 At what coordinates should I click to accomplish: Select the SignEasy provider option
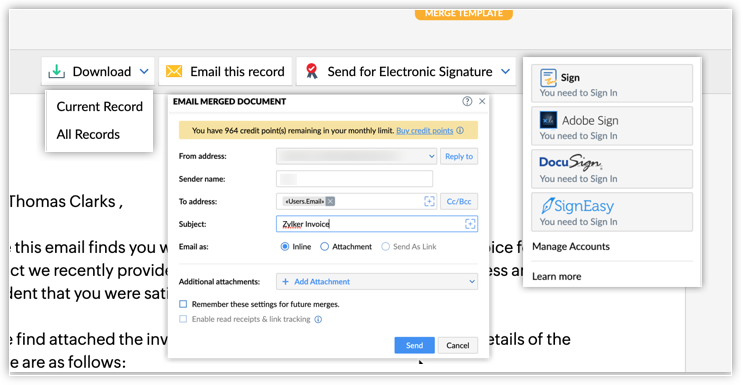pos(612,212)
